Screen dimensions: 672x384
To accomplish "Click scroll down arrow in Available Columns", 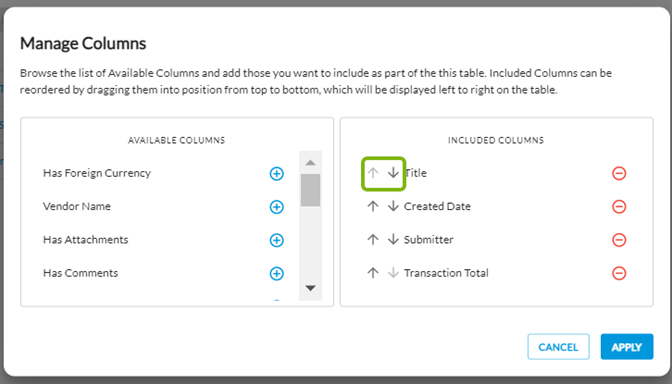I will tap(311, 288).
